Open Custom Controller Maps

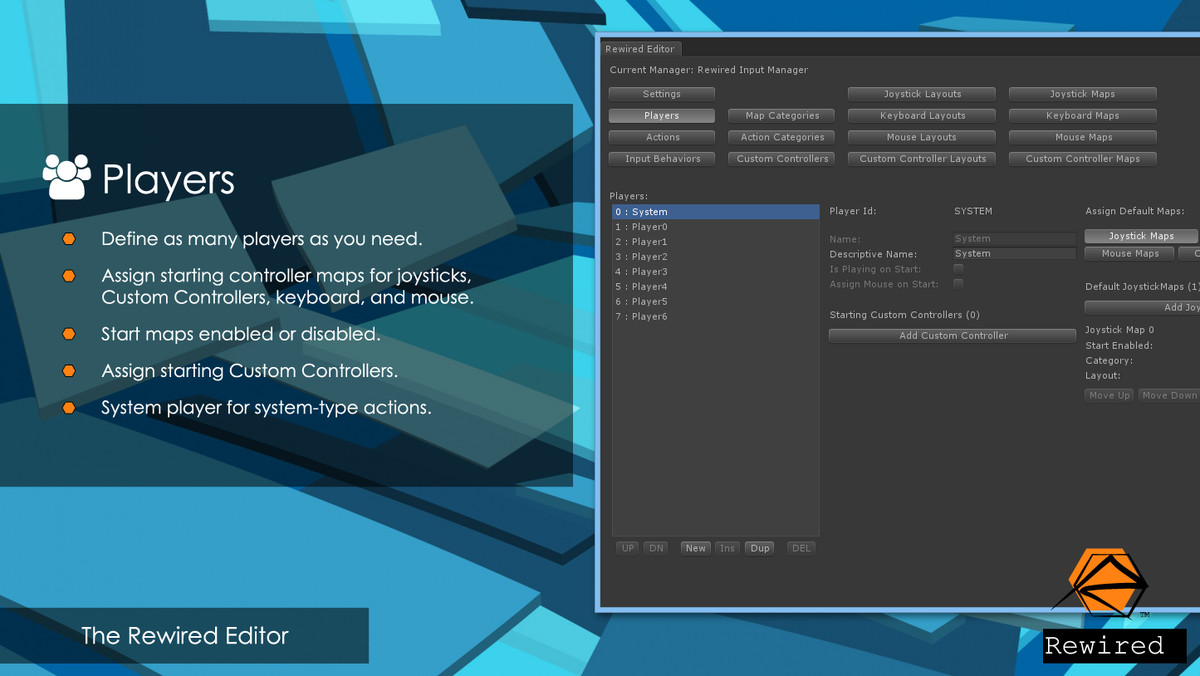(x=1082, y=159)
